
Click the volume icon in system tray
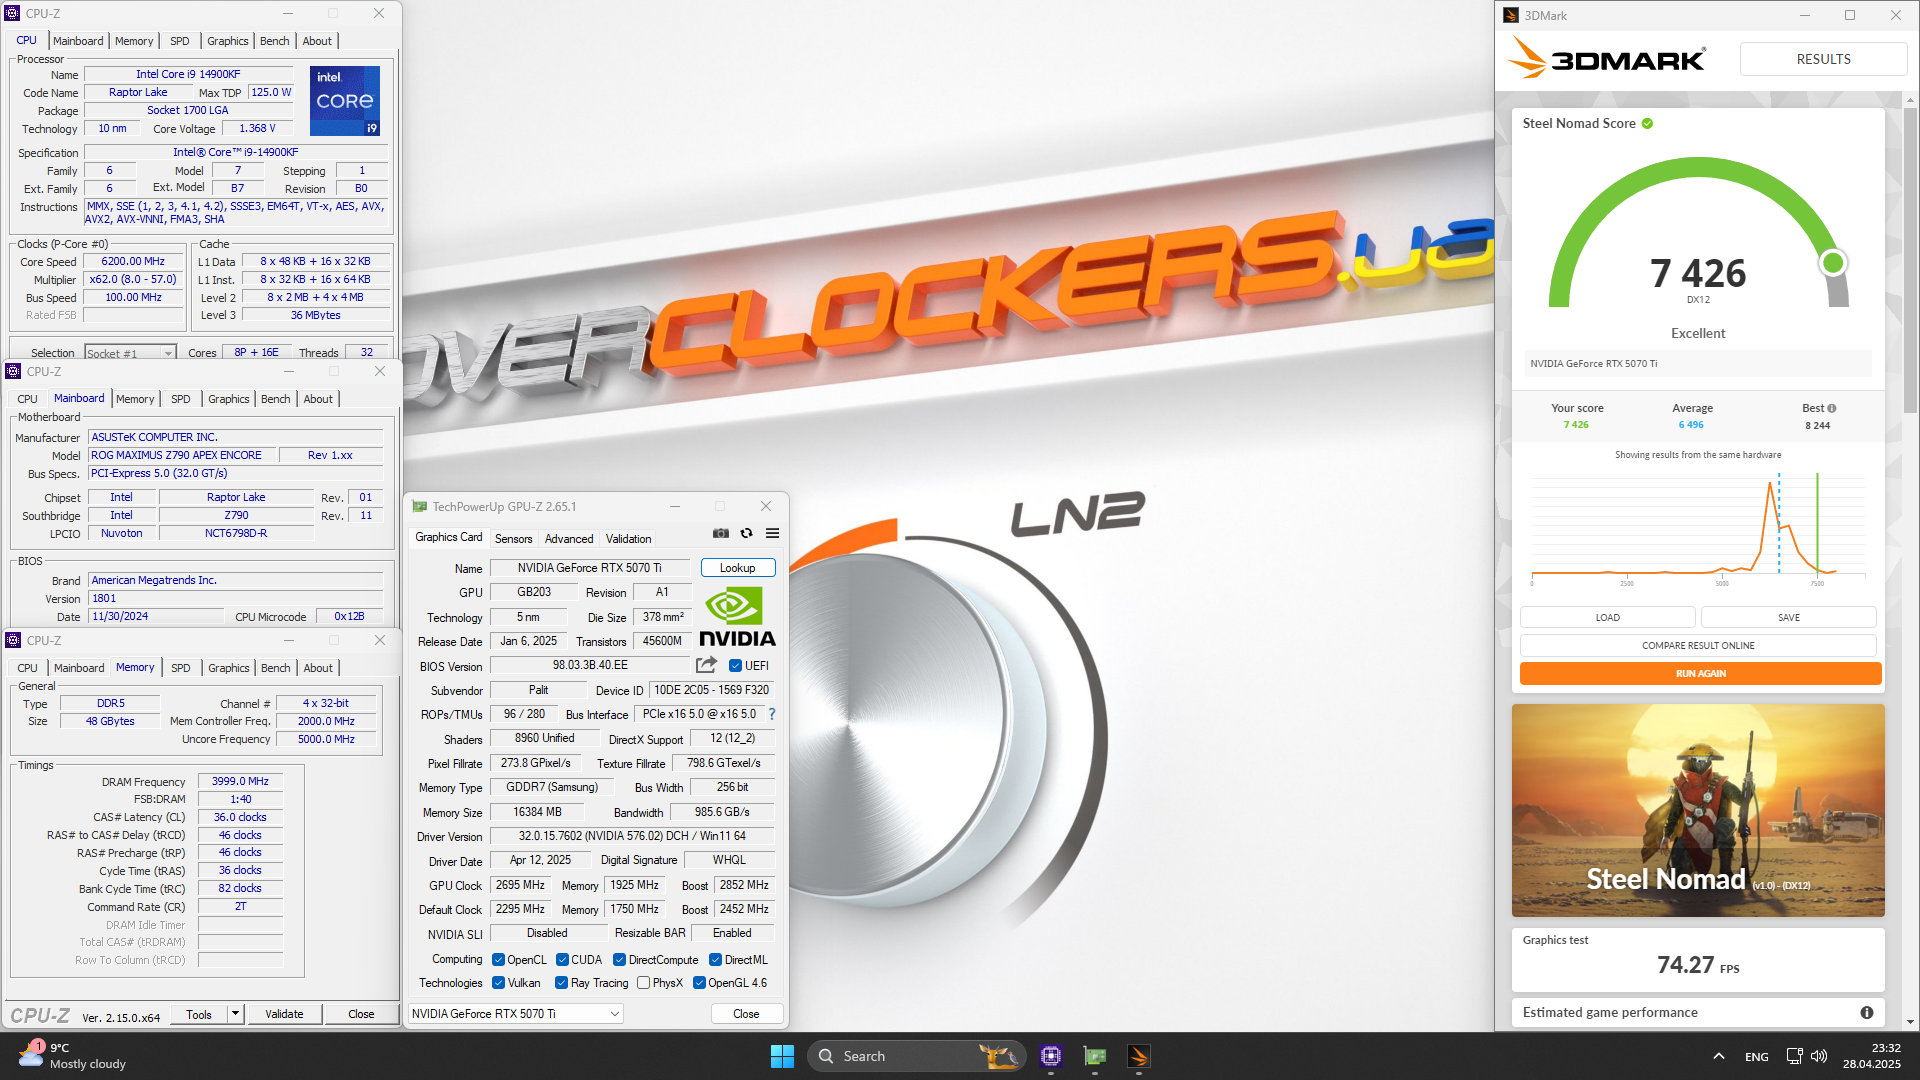point(1819,1056)
